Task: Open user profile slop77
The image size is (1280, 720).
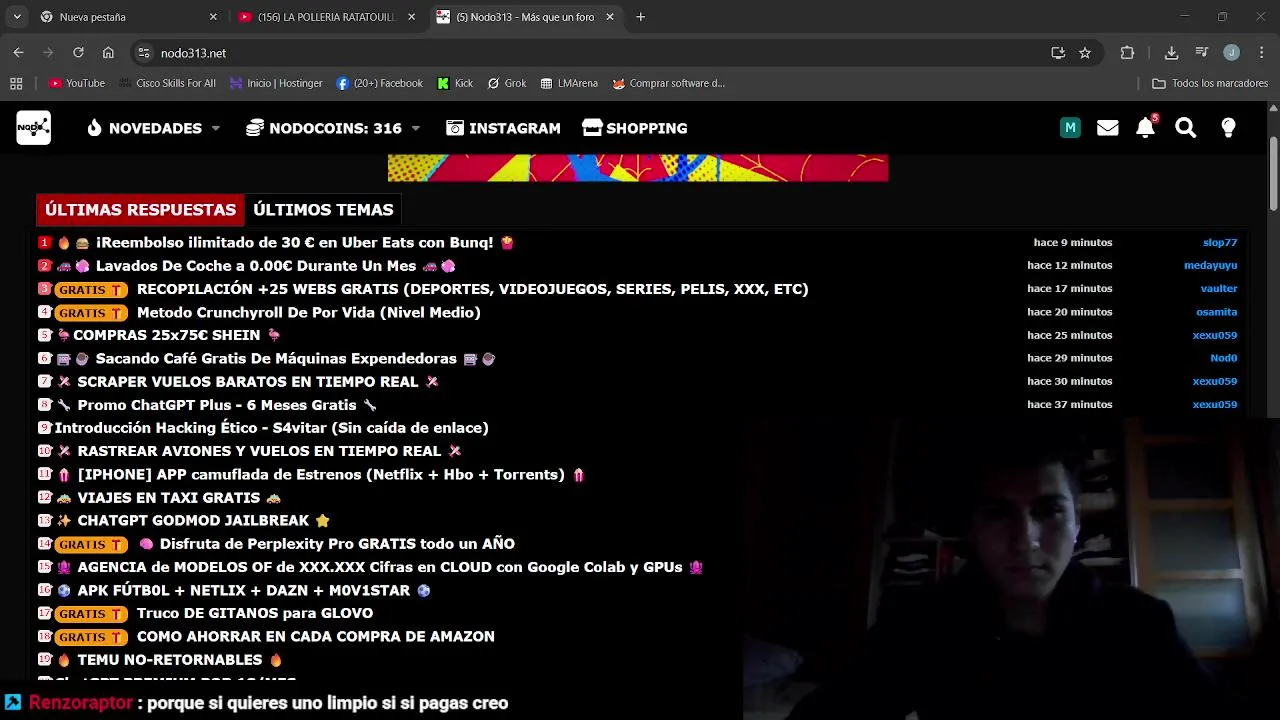Action: (1220, 243)
